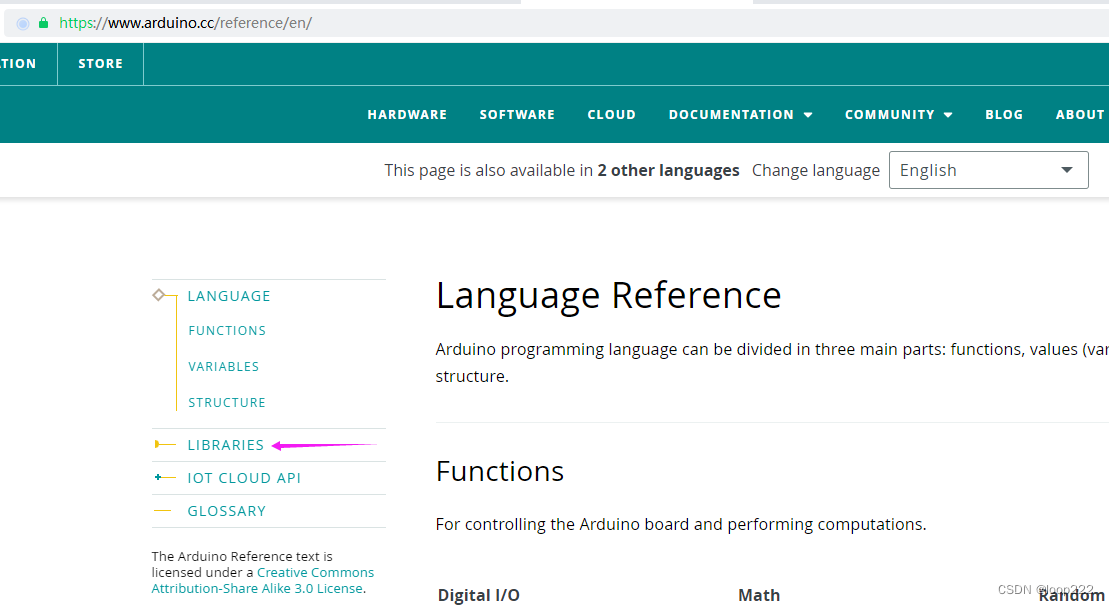Screen dimensions: 1109x606
Task: Select LANGUAGE in the sidebar
Action: pyautogui.click(x=229, y=296)
